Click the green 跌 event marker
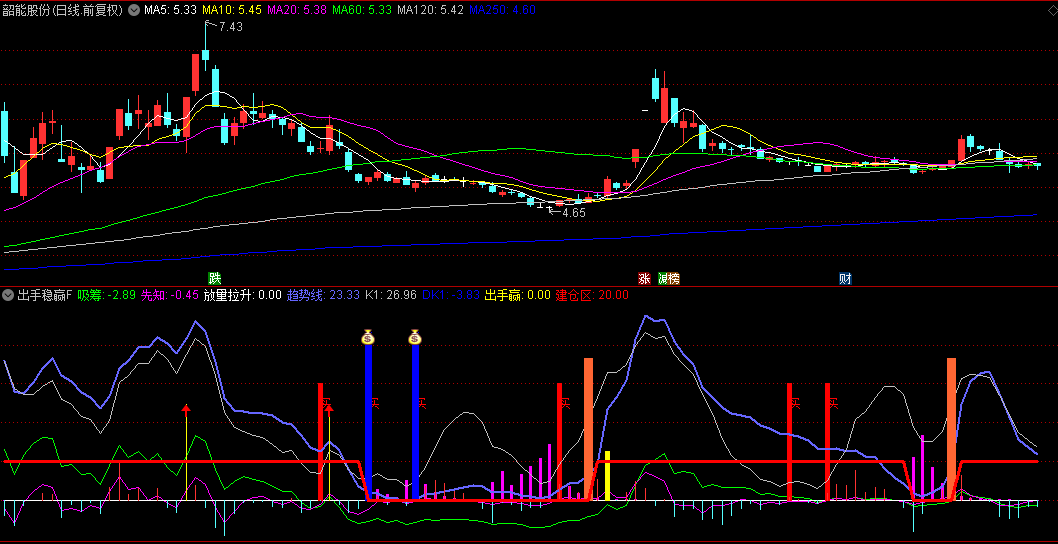 (x=215, y=278)
